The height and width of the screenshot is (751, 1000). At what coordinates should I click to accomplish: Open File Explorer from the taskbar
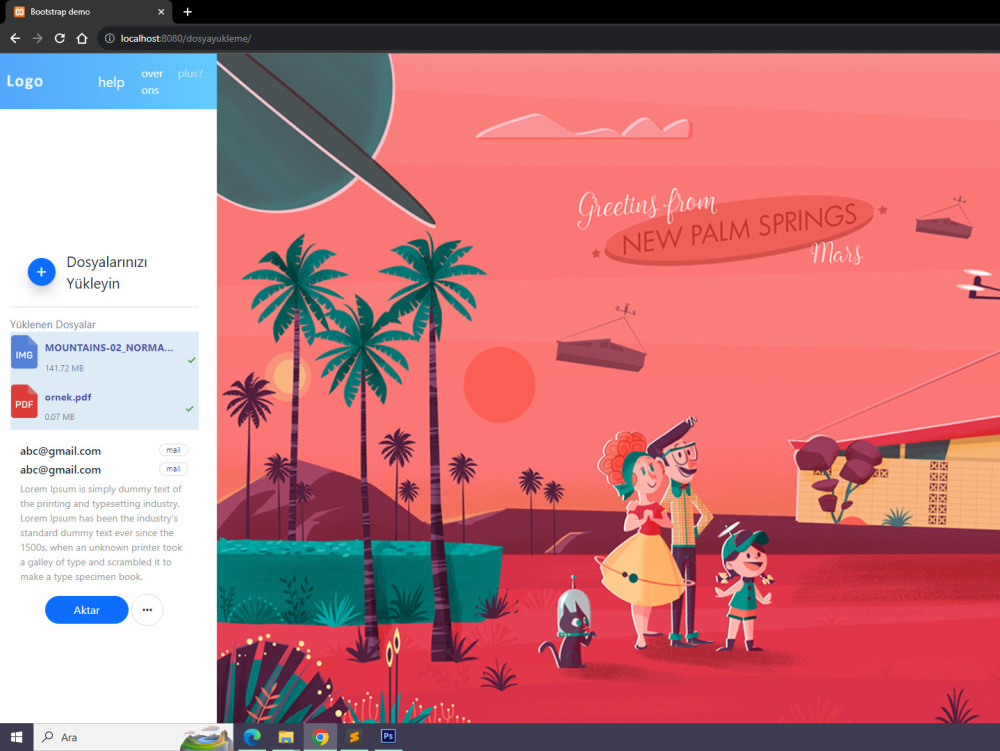point(286,737)
